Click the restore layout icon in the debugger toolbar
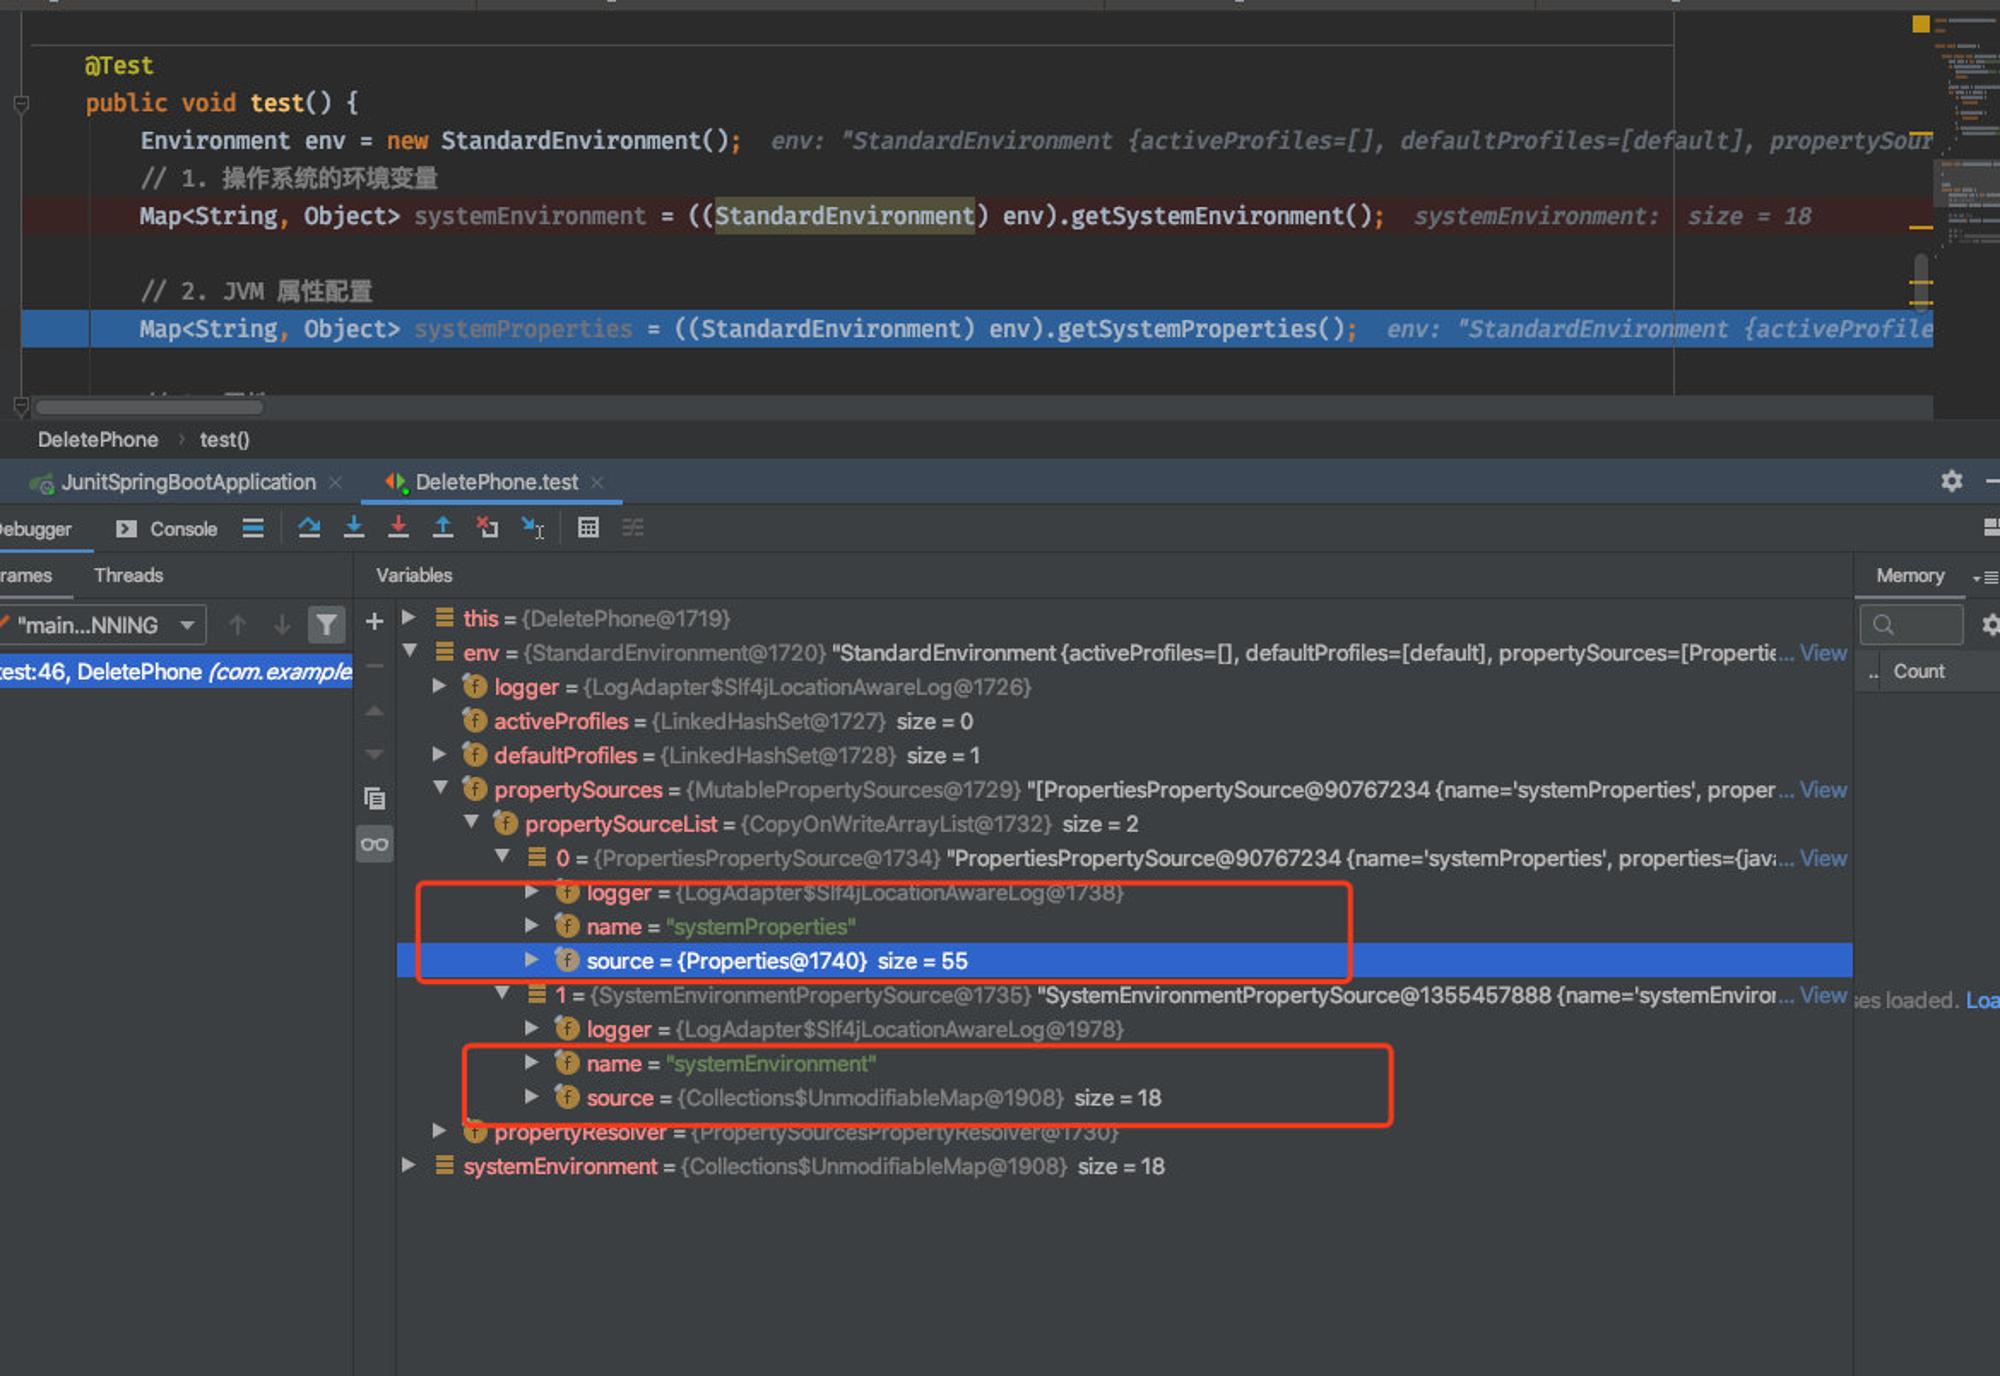Screen dimensions: 2000x1376 1991,527
